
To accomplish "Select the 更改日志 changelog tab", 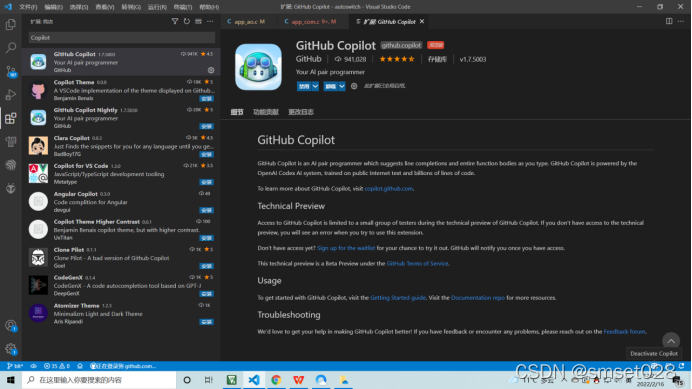I will click(x=301, y=112).
